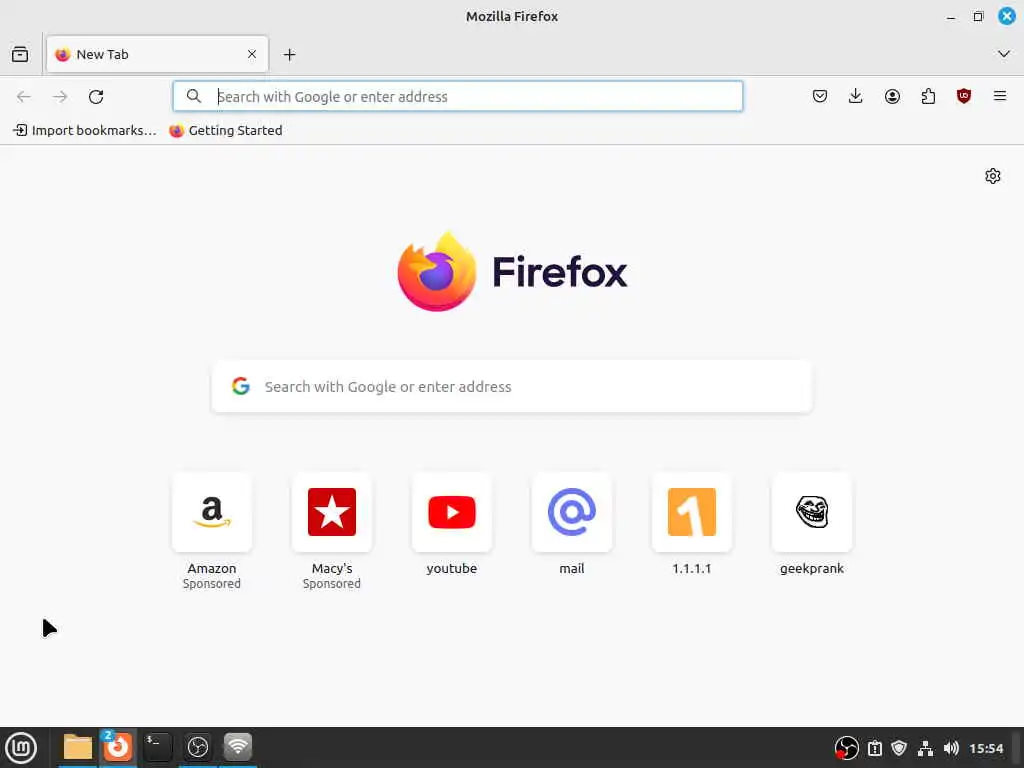Go forward one page
1024x768 pixels.
click(60, 97)
